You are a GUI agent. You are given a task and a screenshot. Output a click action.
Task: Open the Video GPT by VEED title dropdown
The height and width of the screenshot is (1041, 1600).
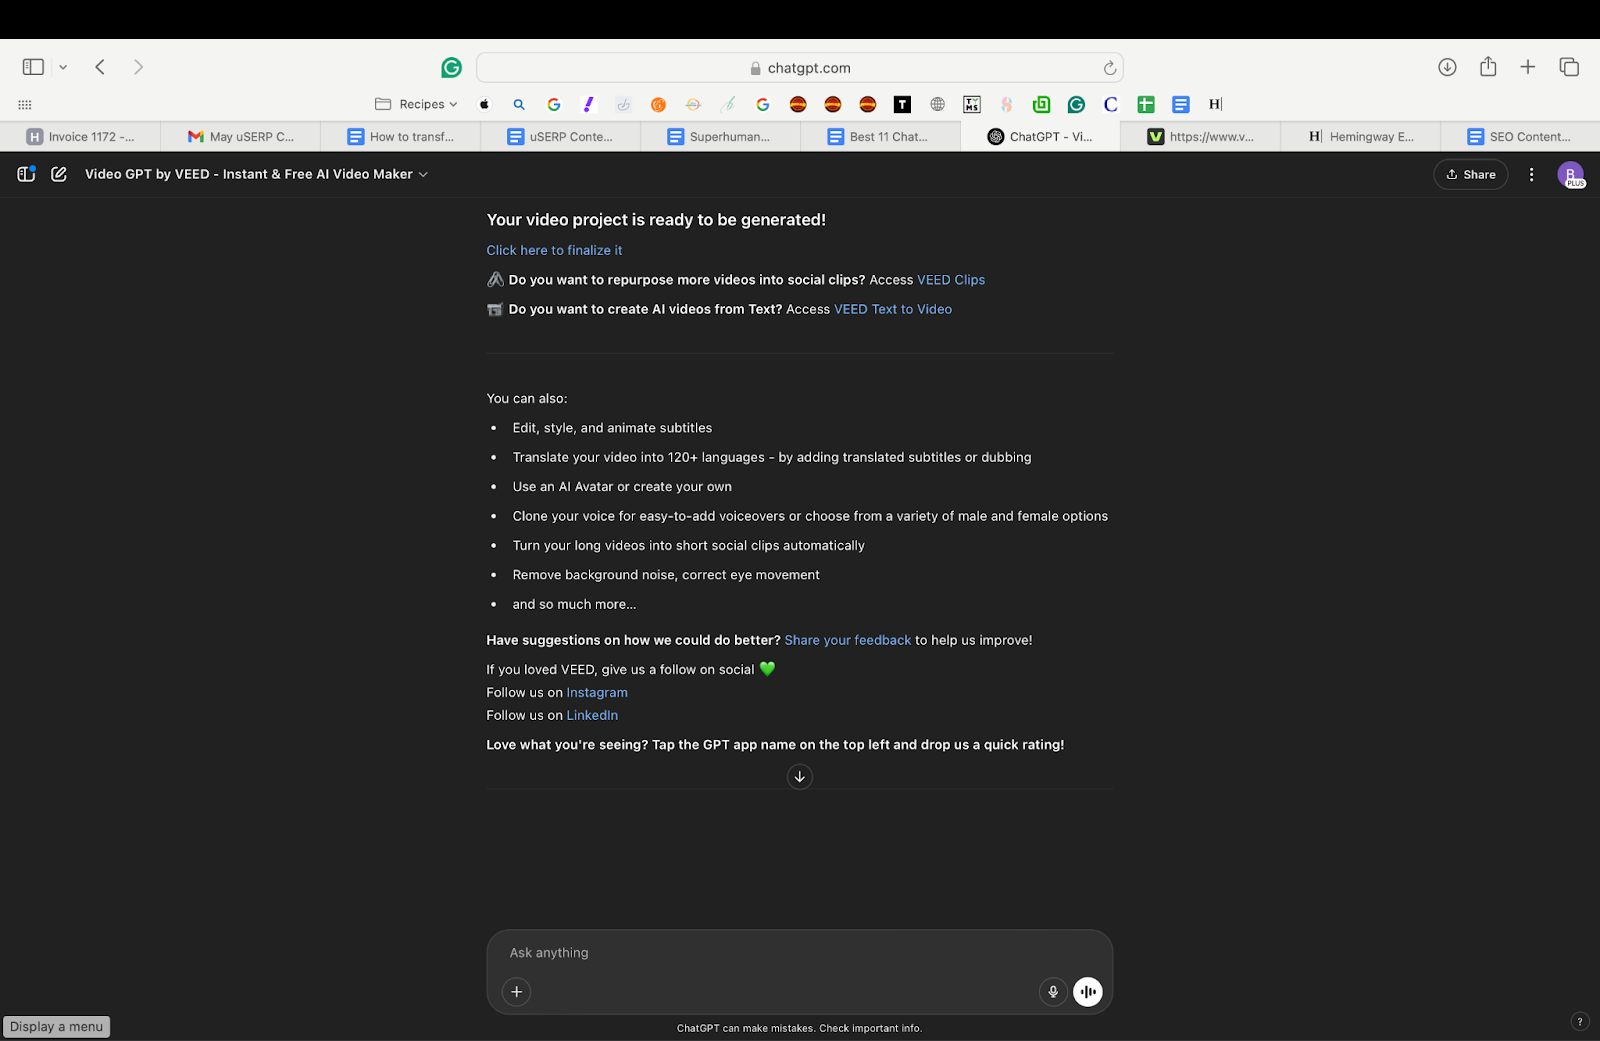tap(257, 174)
